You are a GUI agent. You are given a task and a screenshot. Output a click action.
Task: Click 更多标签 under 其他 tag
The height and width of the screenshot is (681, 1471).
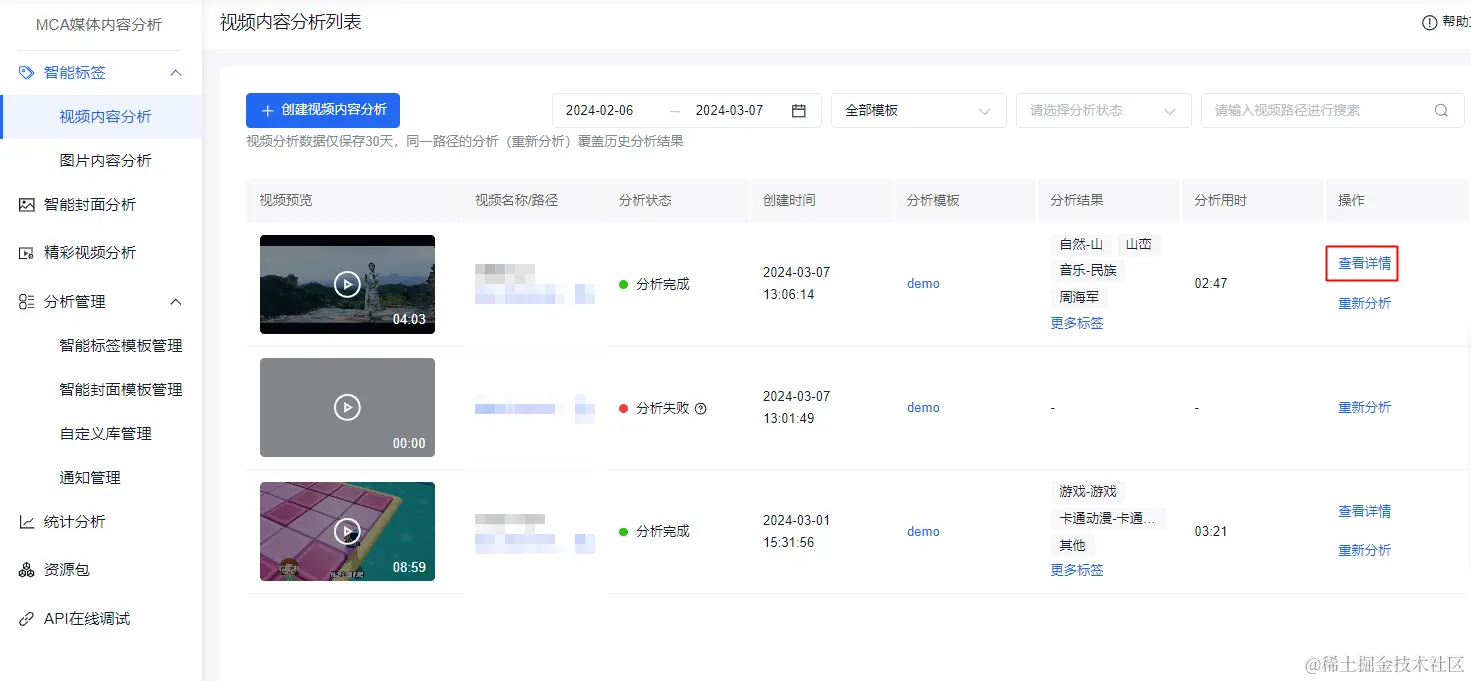coord(1077,571)
